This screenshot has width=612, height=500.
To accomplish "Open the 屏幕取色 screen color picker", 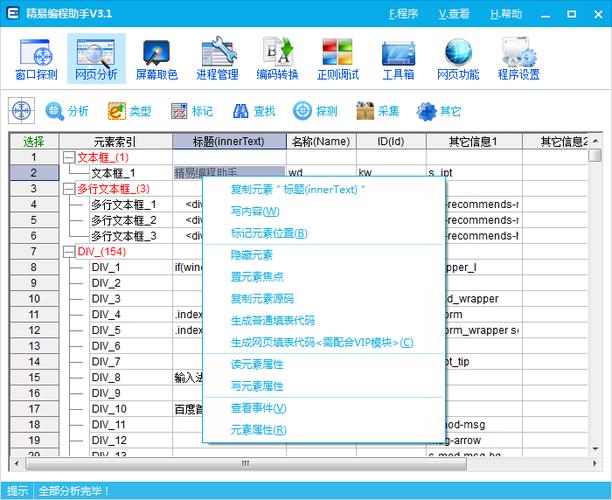I will coord(157,59).
